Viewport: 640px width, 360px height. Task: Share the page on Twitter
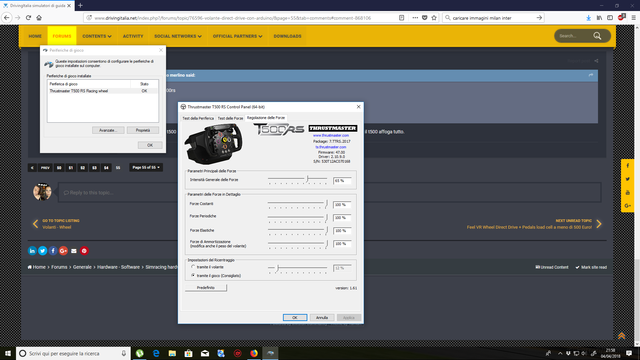42,251
